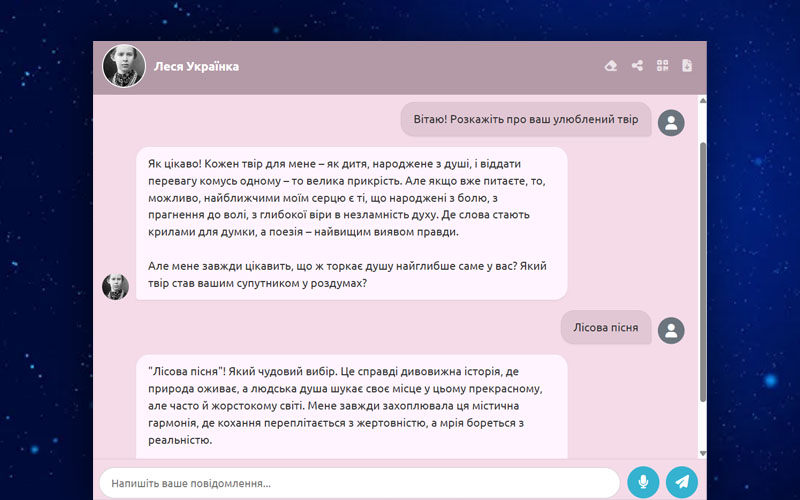Select the user message Лісова пісня

(x=606, y=328)
